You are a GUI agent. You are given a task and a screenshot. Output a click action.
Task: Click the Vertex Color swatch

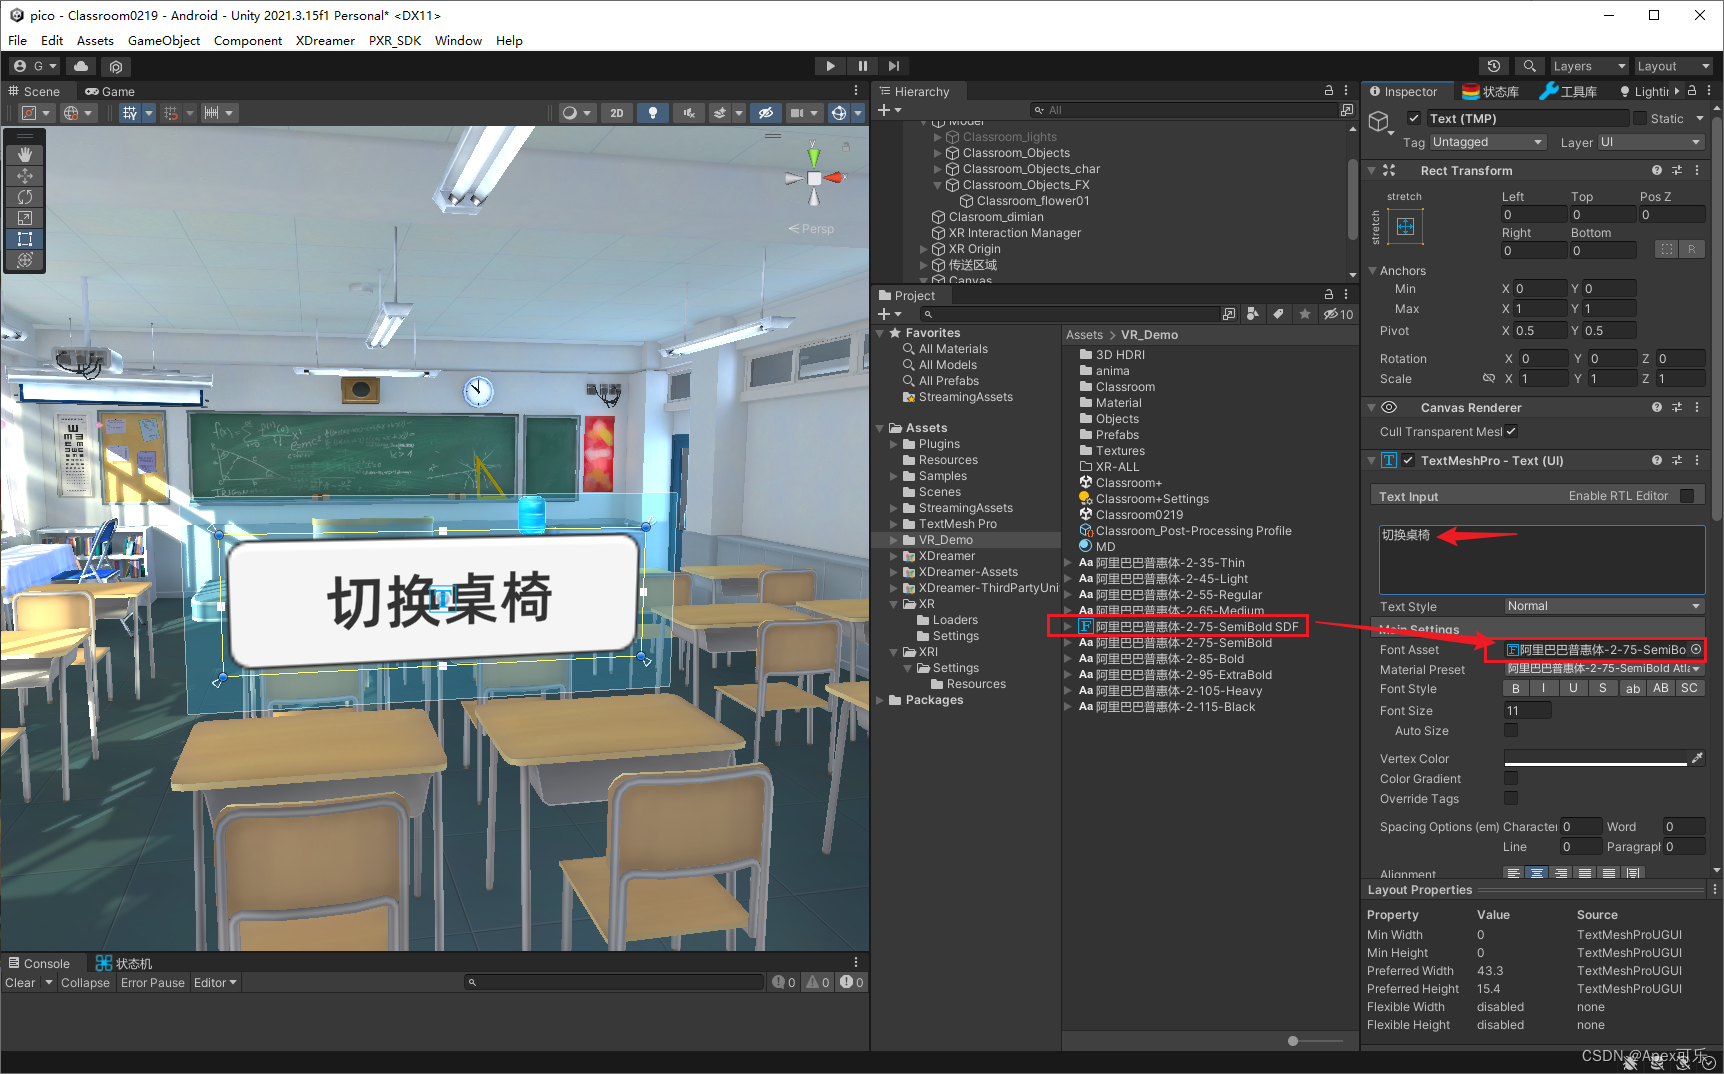[x=1595, y=759]
